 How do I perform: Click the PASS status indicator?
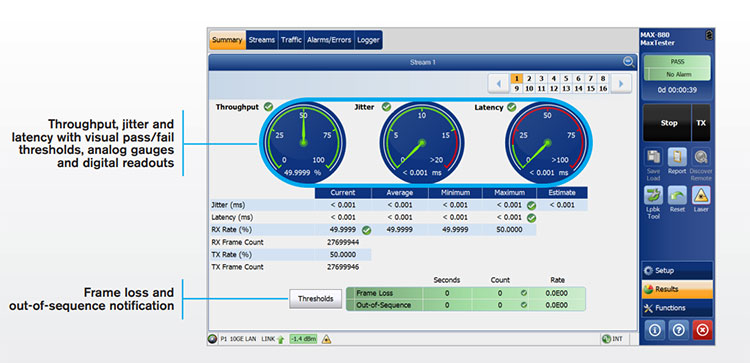tap(677, 62)
